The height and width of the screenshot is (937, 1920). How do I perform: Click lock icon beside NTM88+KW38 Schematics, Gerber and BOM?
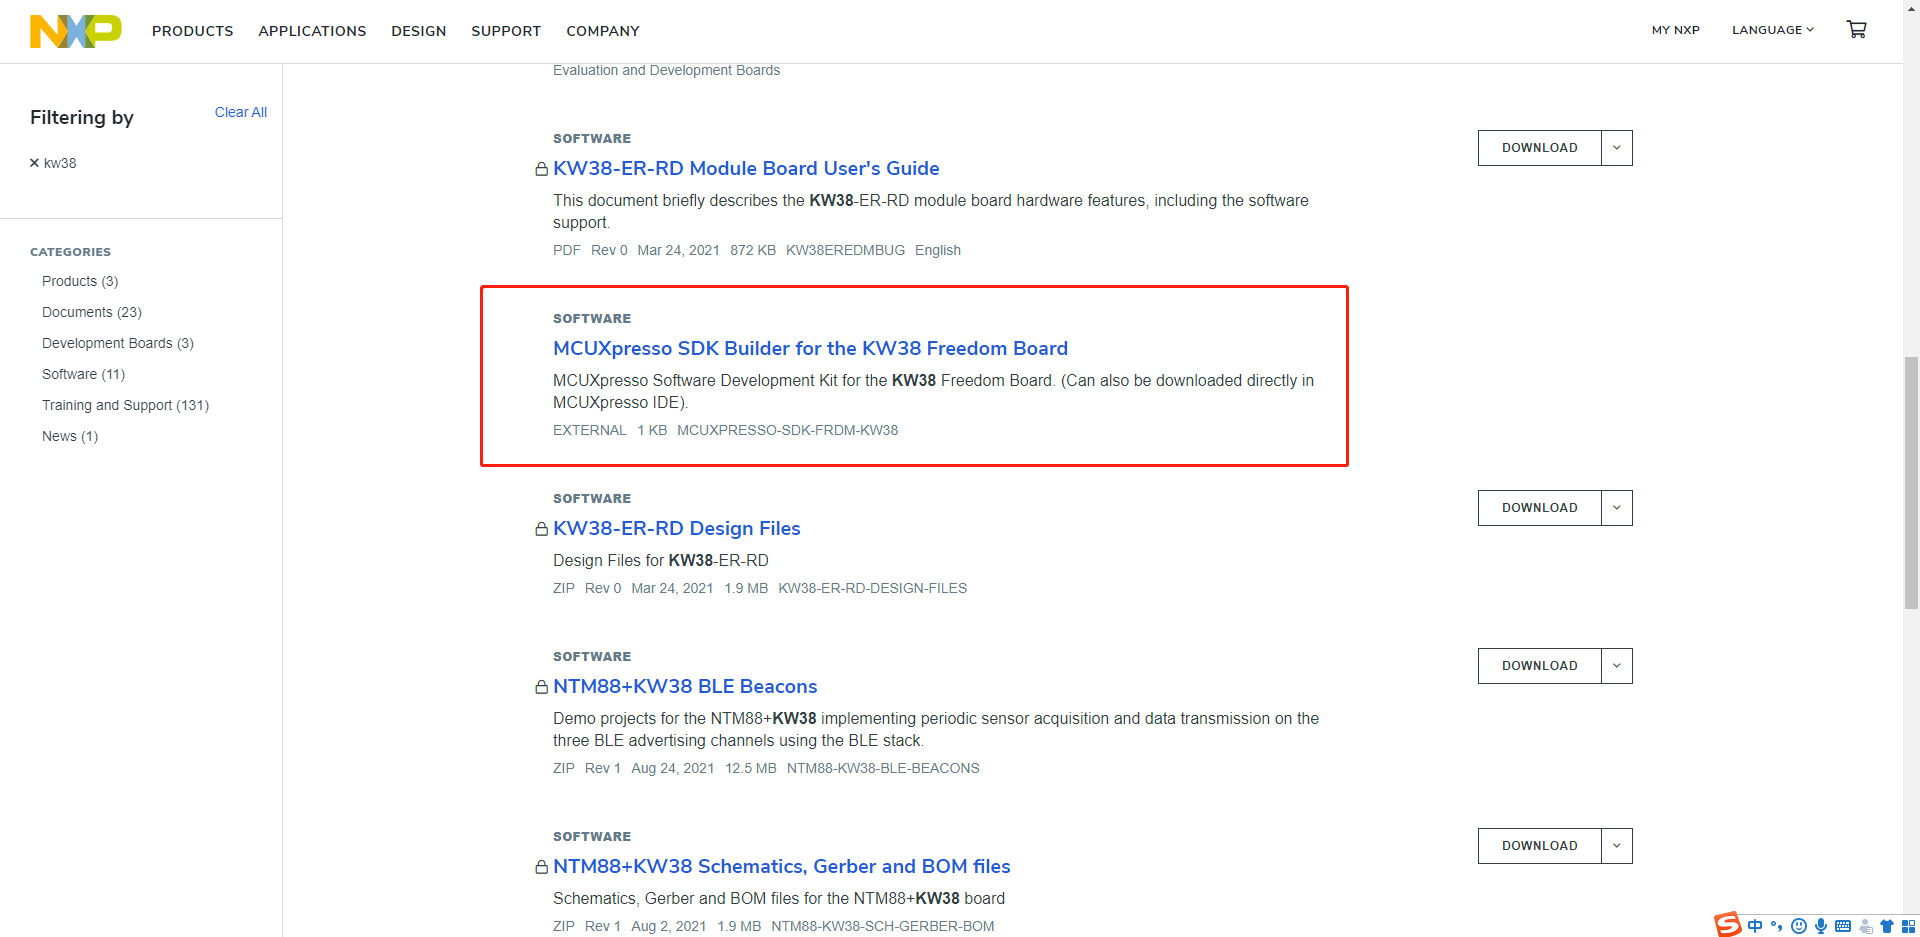541,867
